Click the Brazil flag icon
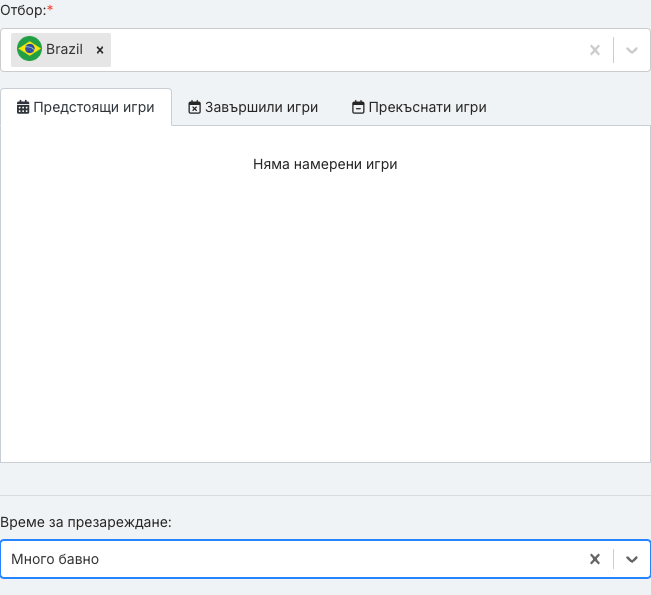Screen dimensions: 651x595 point(29,49)
